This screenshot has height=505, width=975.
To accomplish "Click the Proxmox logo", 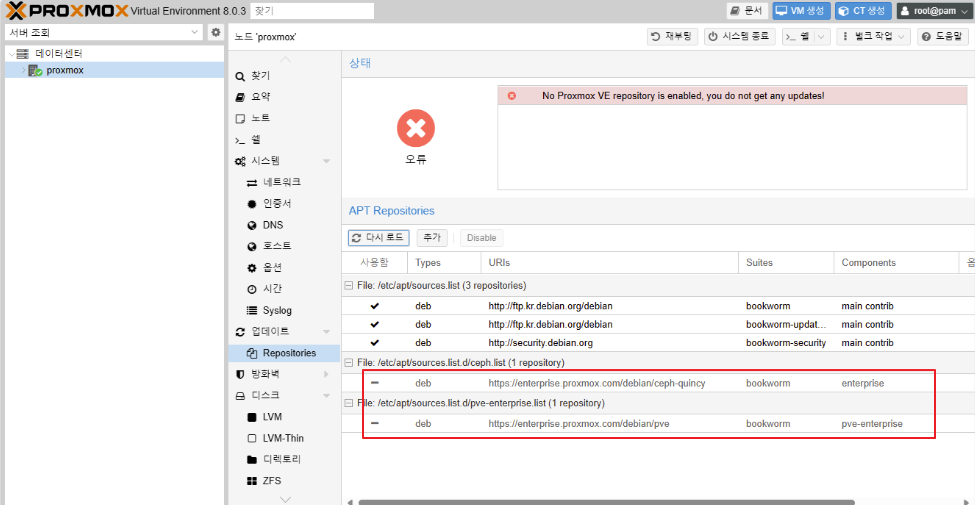I will coord(66,11).
